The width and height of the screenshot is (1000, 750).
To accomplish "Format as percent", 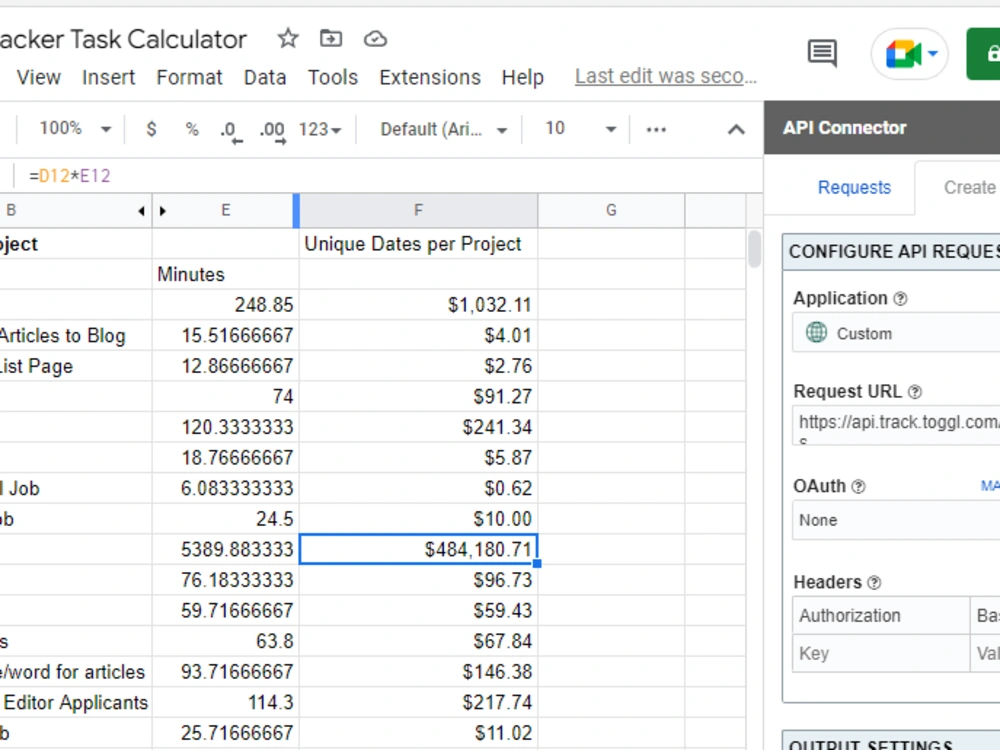I will point(192,129).
